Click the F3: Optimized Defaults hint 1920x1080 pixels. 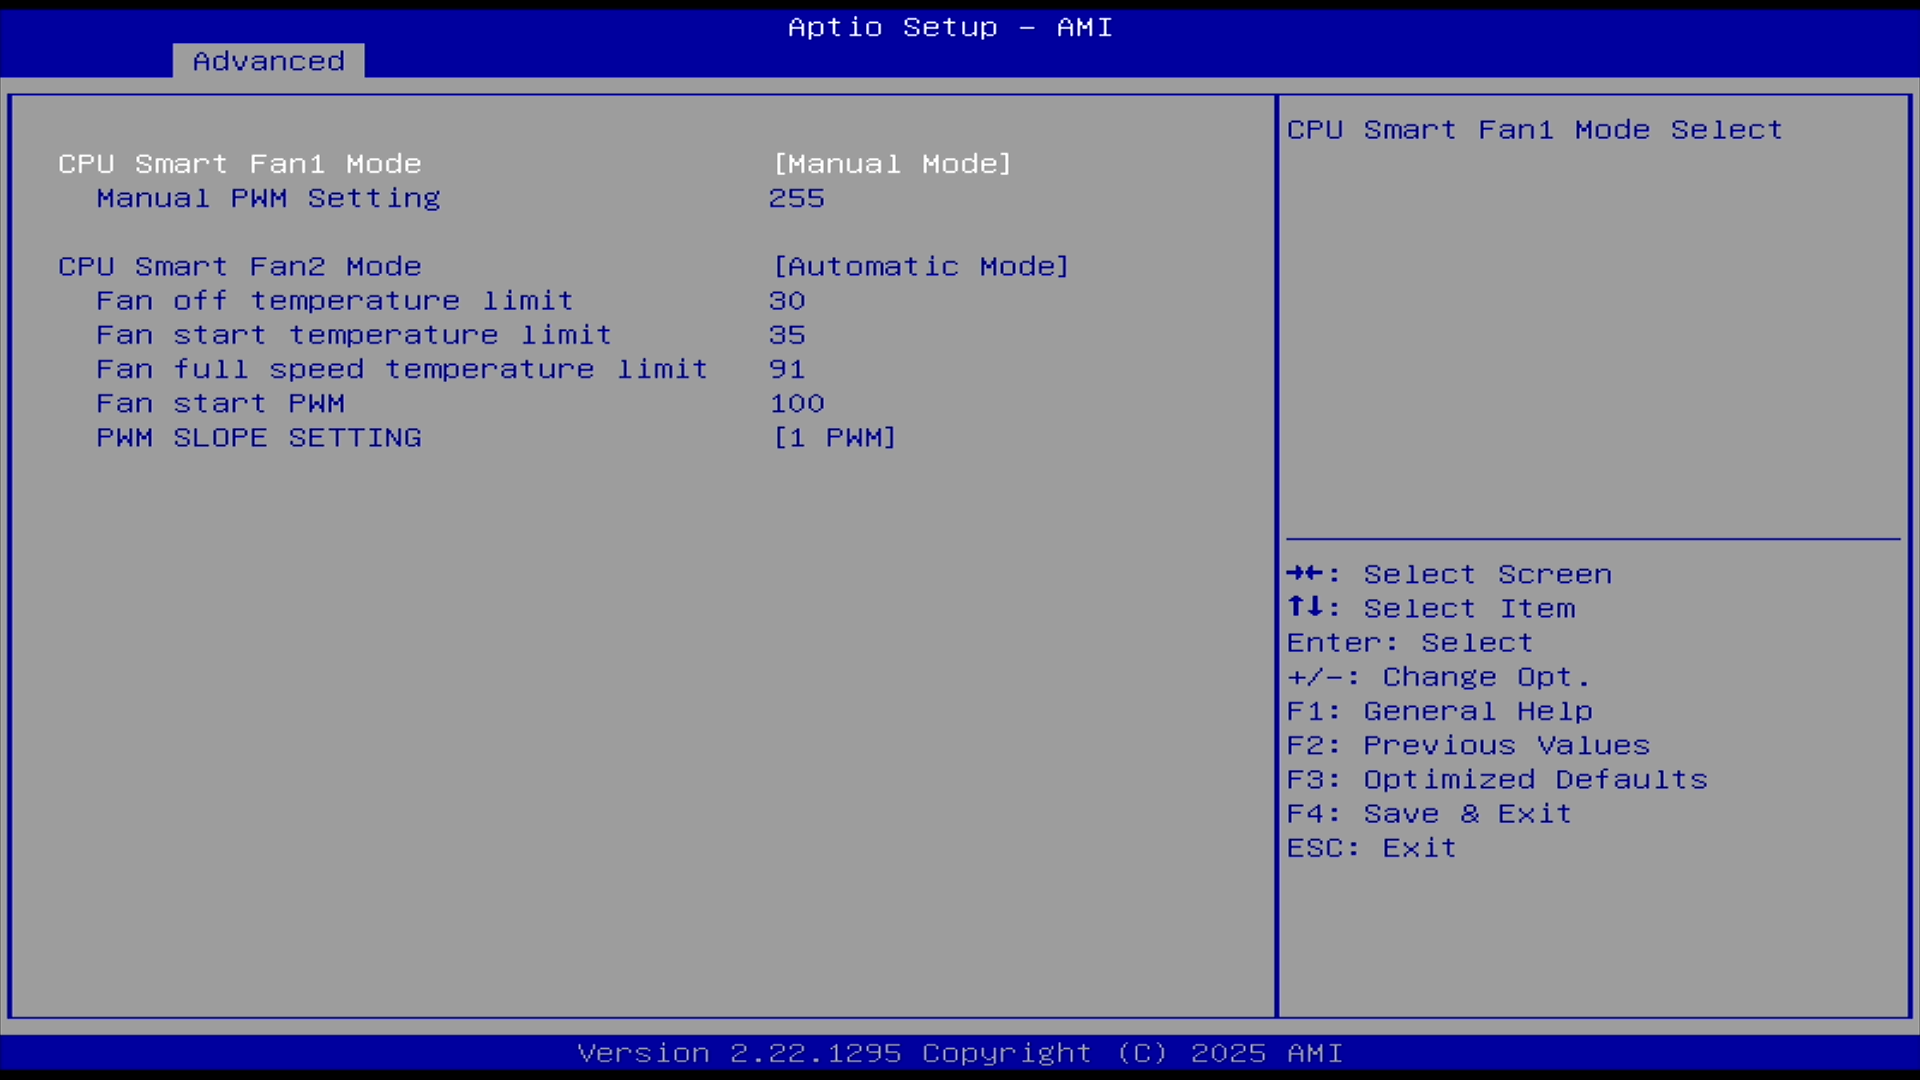click(x=1497, y=779)
